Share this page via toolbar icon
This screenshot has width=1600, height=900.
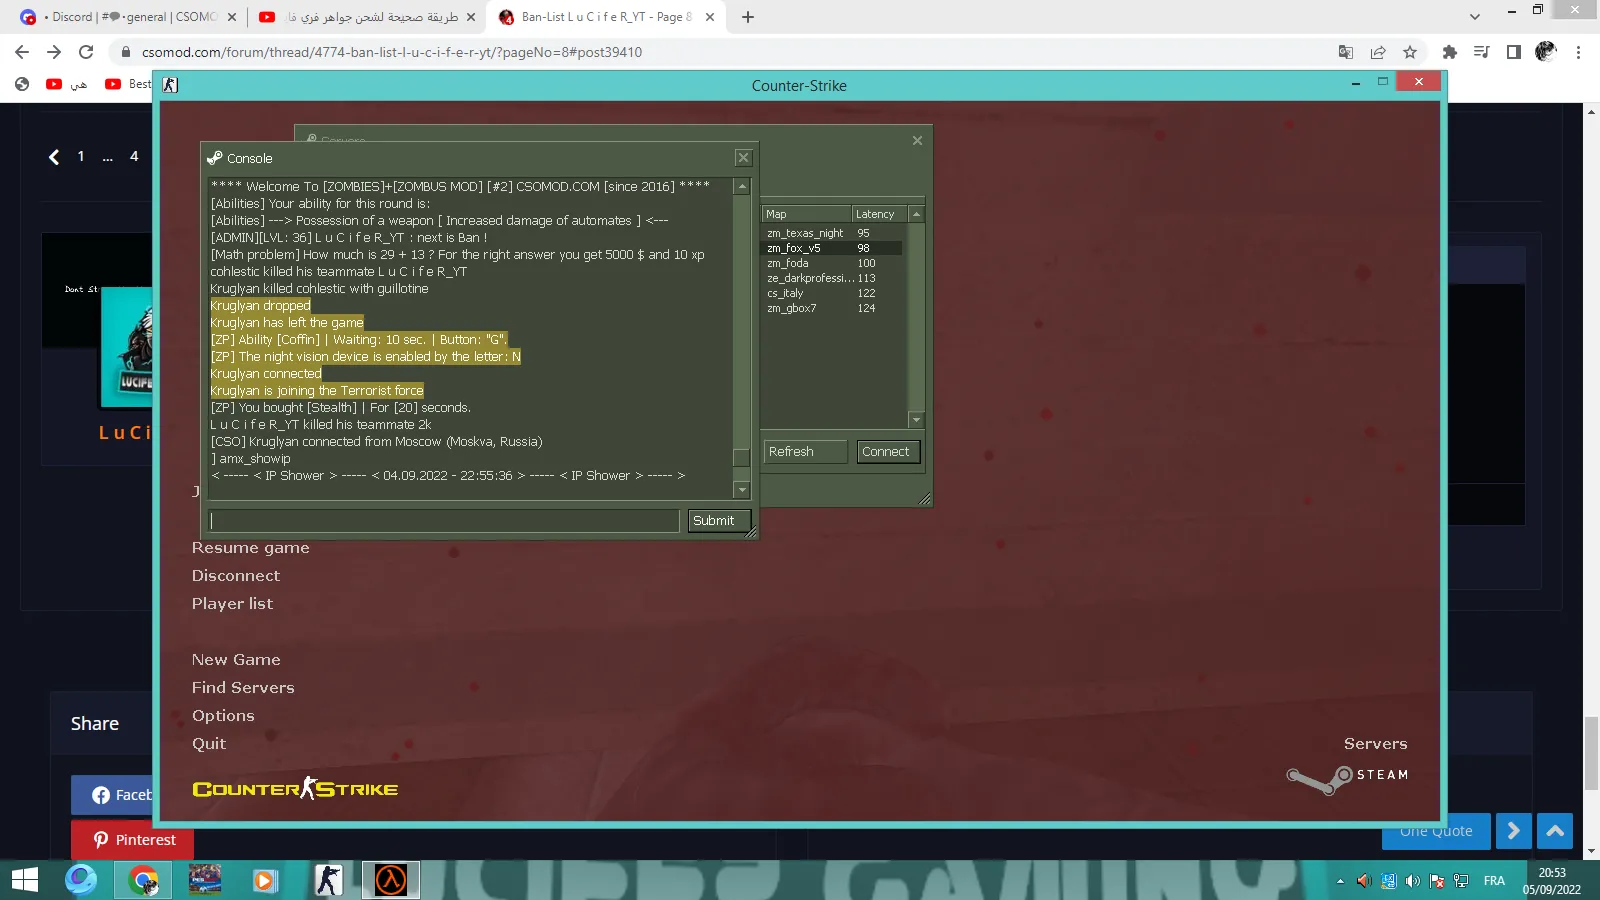[x=1378, y=52]
